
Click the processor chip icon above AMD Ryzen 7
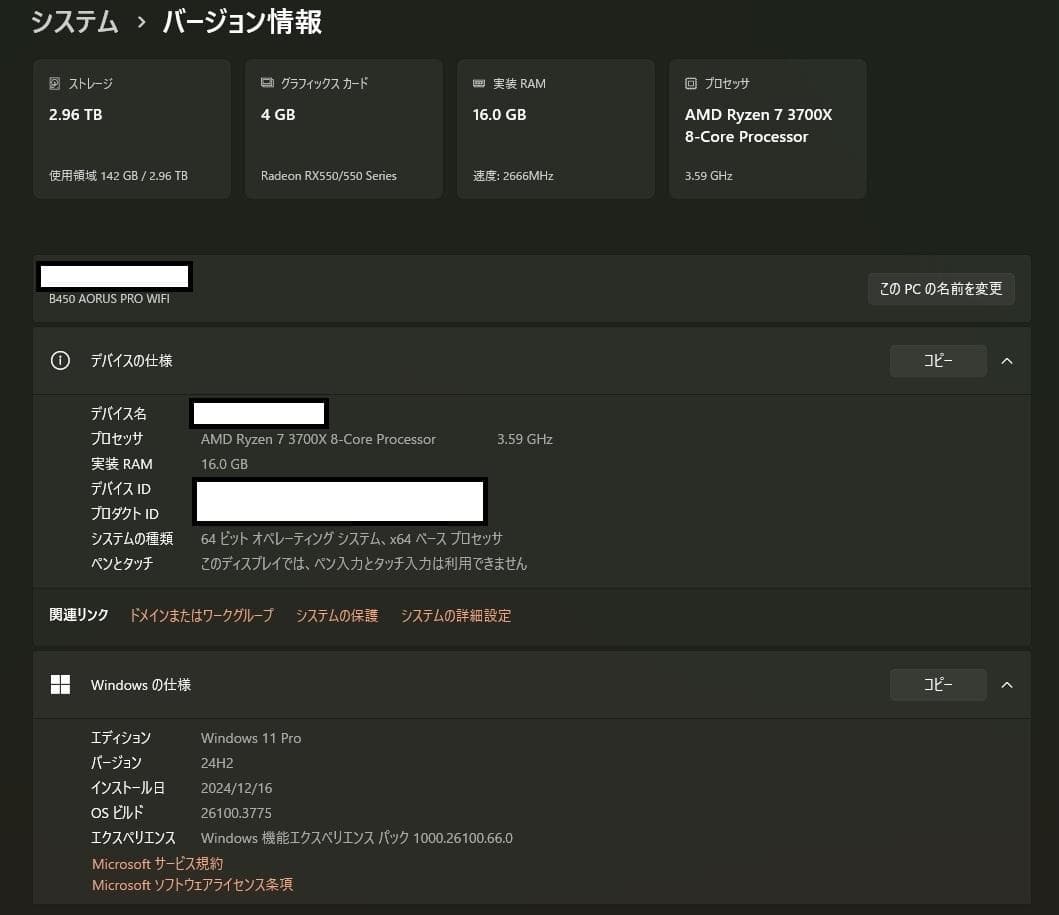pos(690,83)
